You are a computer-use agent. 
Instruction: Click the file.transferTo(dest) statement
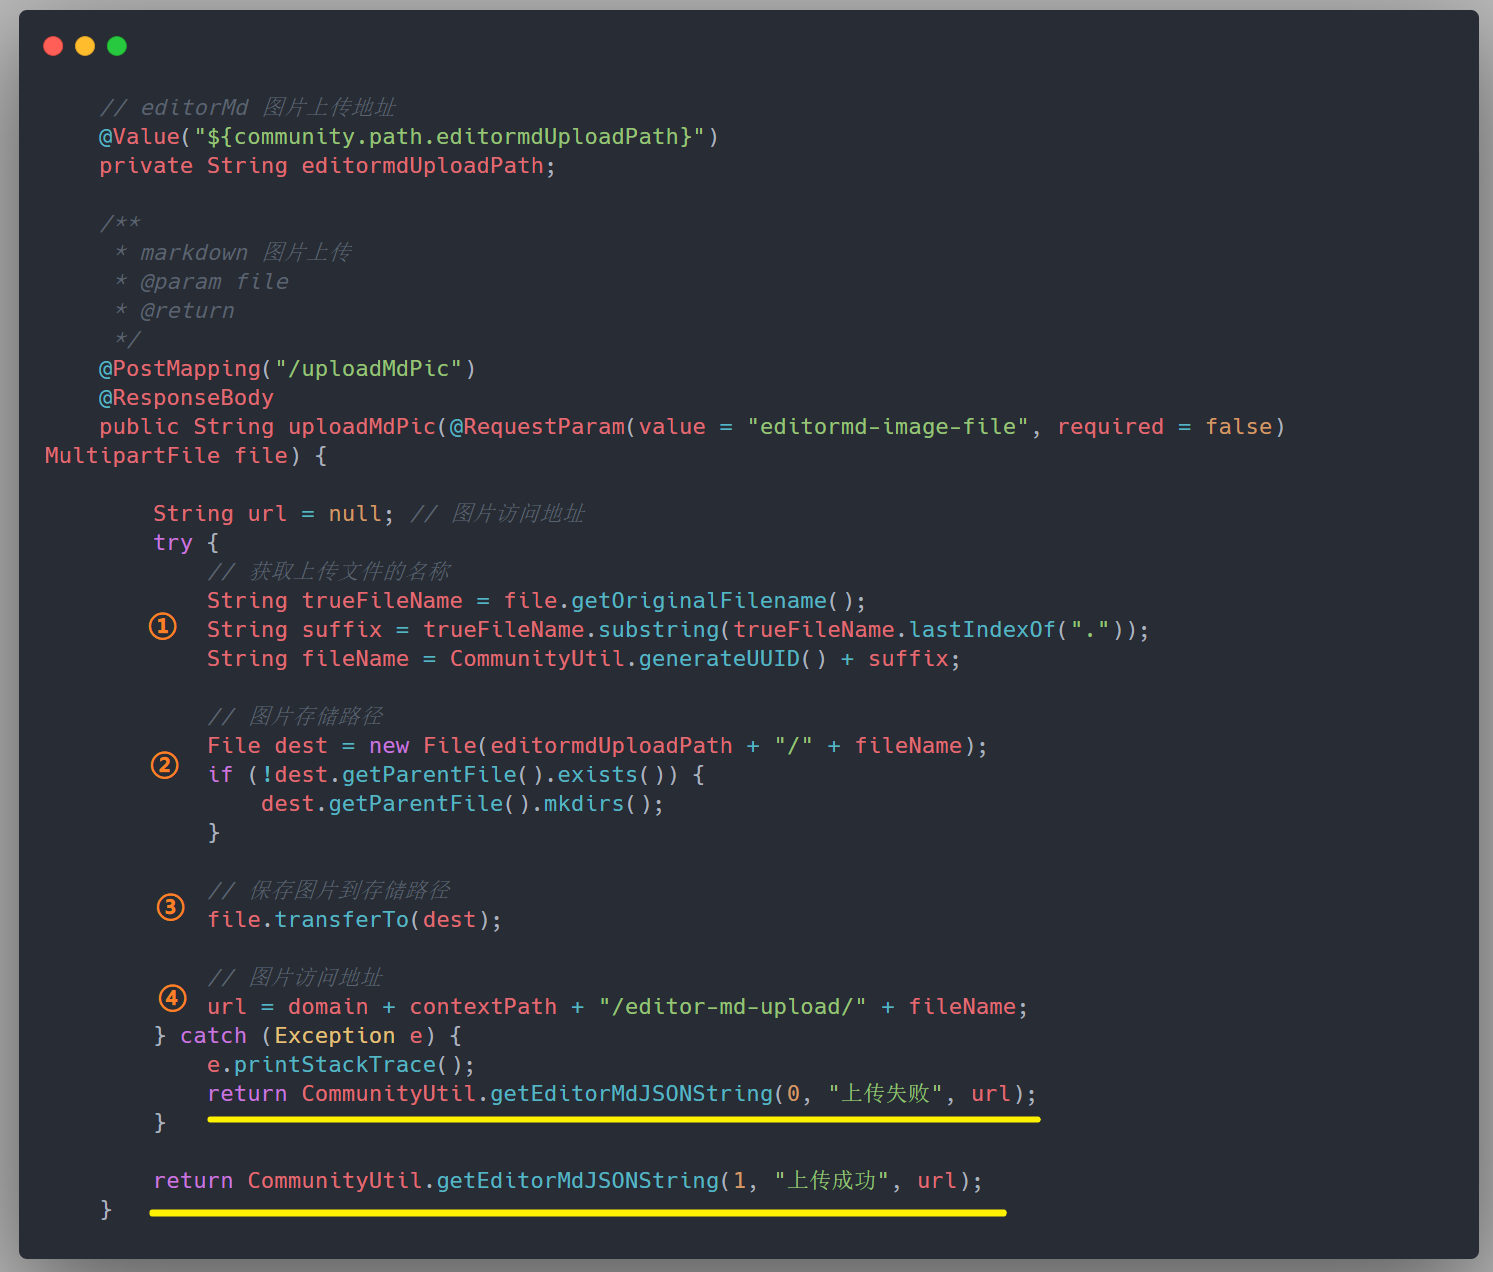click(354, 920)
